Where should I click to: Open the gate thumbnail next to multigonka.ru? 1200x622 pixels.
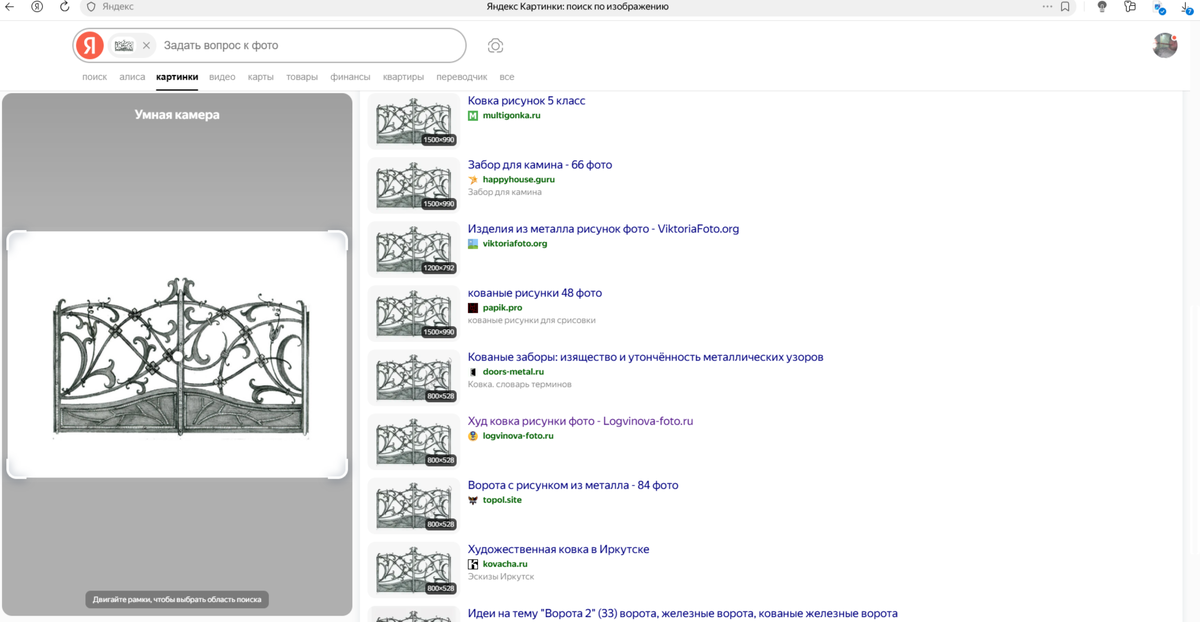tap(414, 121)
